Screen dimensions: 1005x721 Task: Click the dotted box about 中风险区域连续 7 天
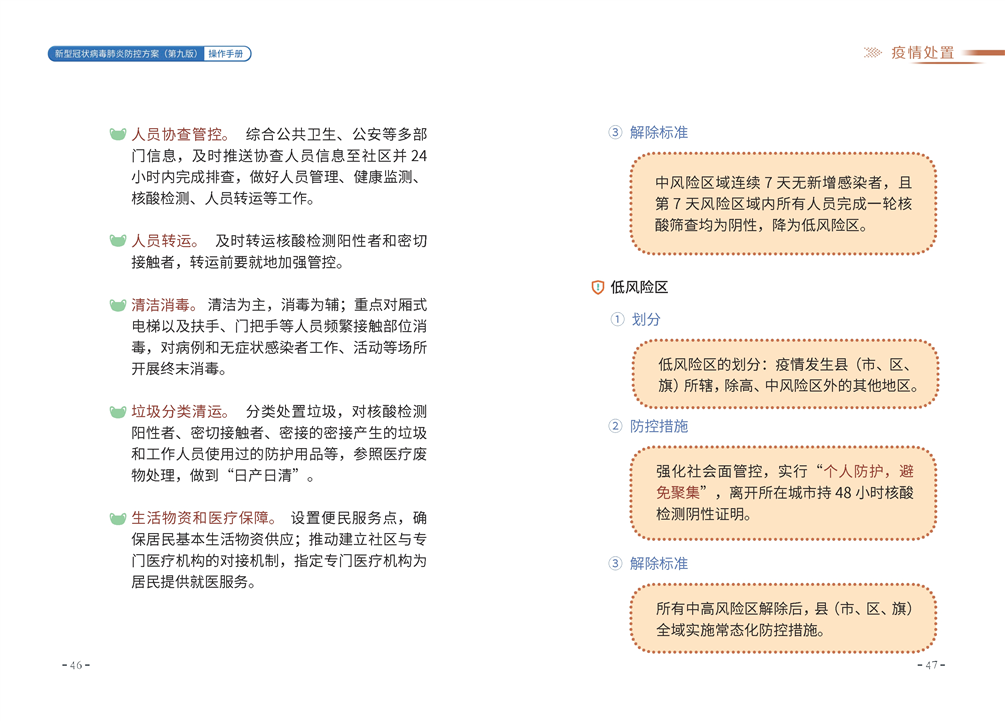(783, 204)
